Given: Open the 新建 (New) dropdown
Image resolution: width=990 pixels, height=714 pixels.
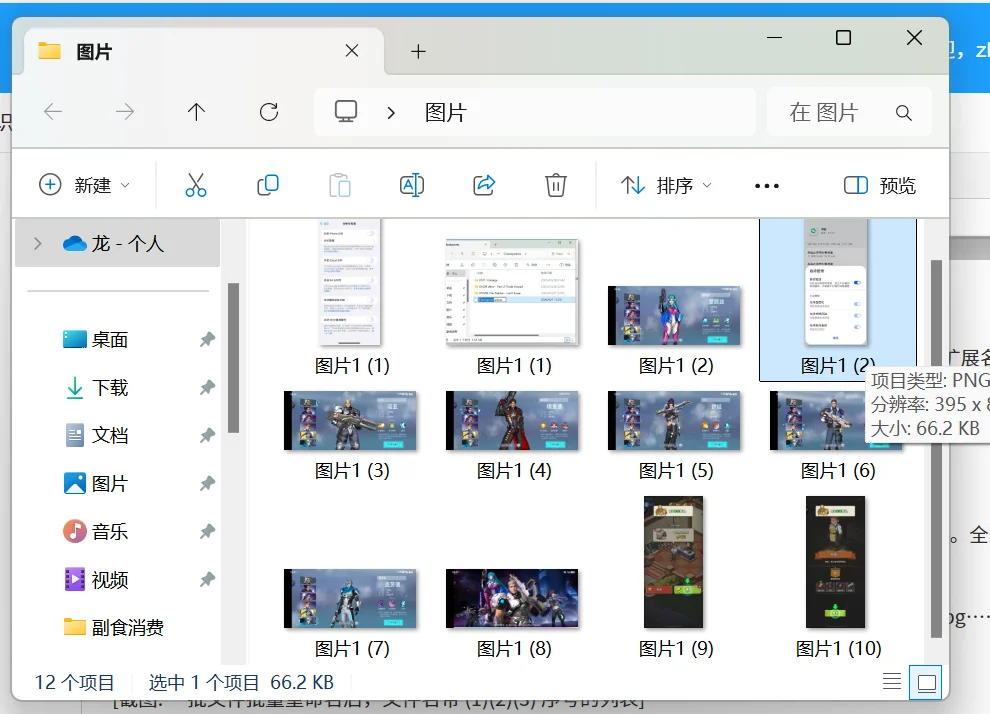Looking at the screenshot, I should tap(85, 185).
